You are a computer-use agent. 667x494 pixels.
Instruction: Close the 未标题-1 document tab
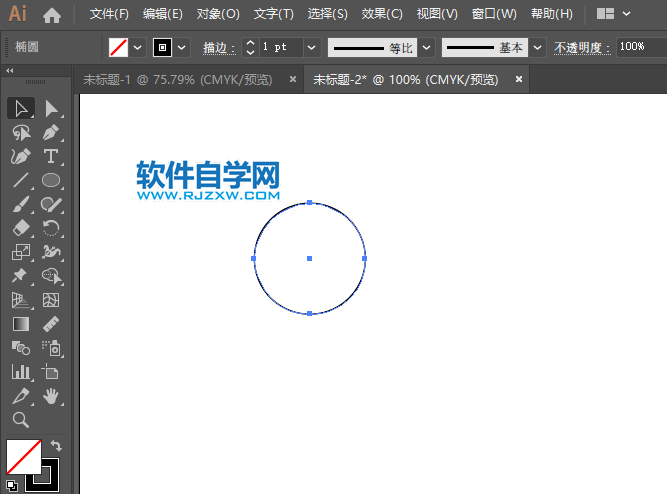coord(293,79)
